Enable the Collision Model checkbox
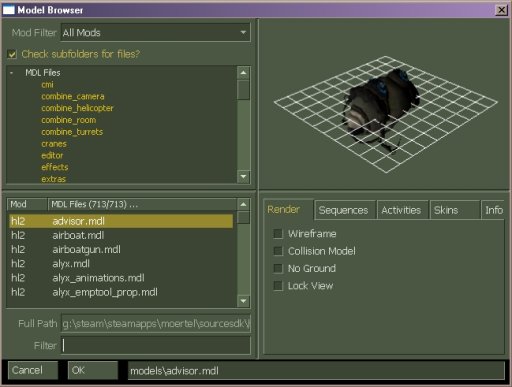The width and height of the screenshot is (512, 387). [278, 251]
